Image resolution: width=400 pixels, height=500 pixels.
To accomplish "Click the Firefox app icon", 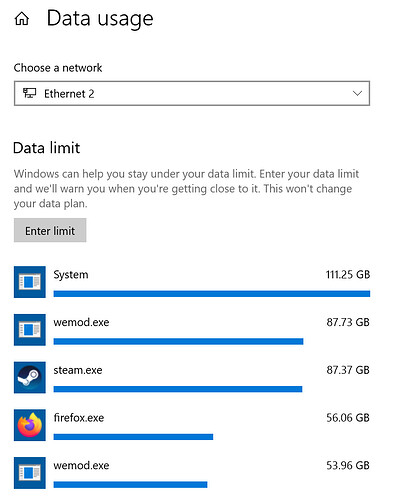I will point(30,425).
